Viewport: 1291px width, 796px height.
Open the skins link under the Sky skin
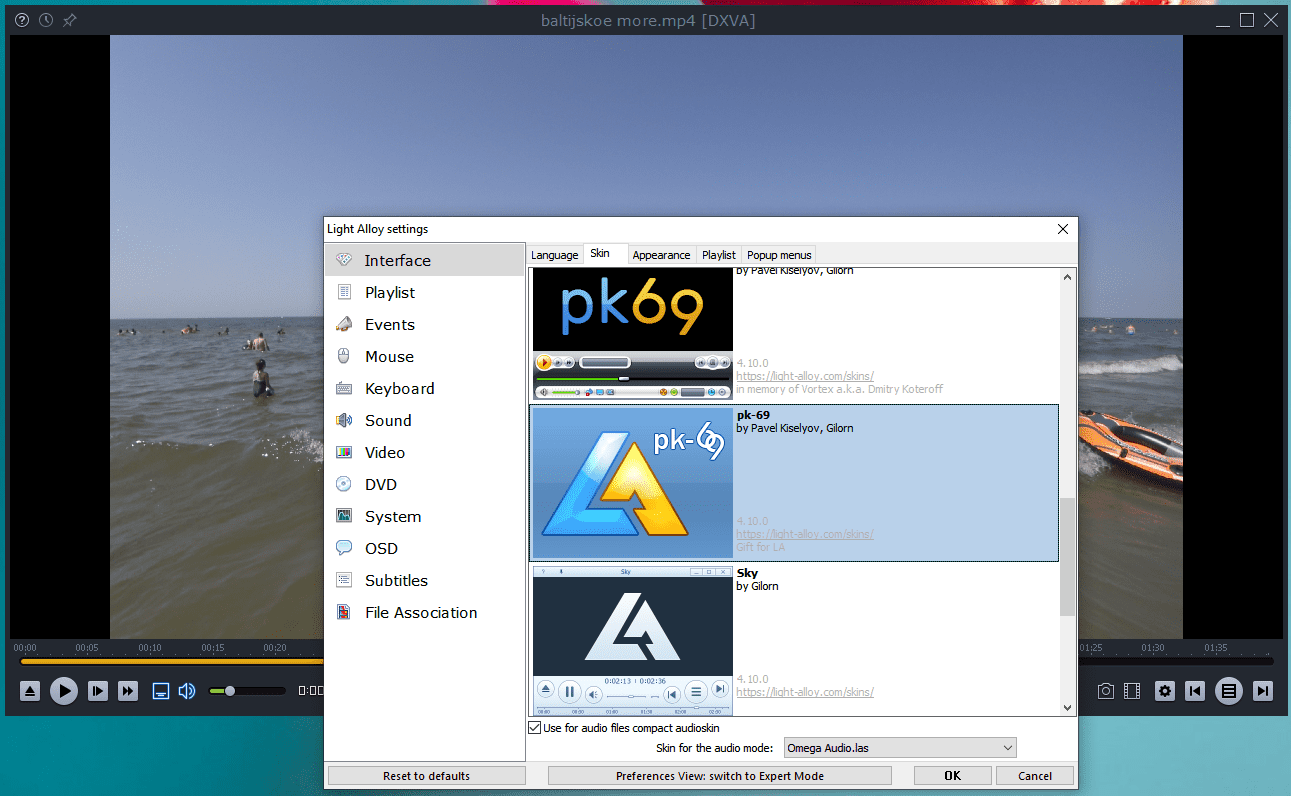coord(805,692)
